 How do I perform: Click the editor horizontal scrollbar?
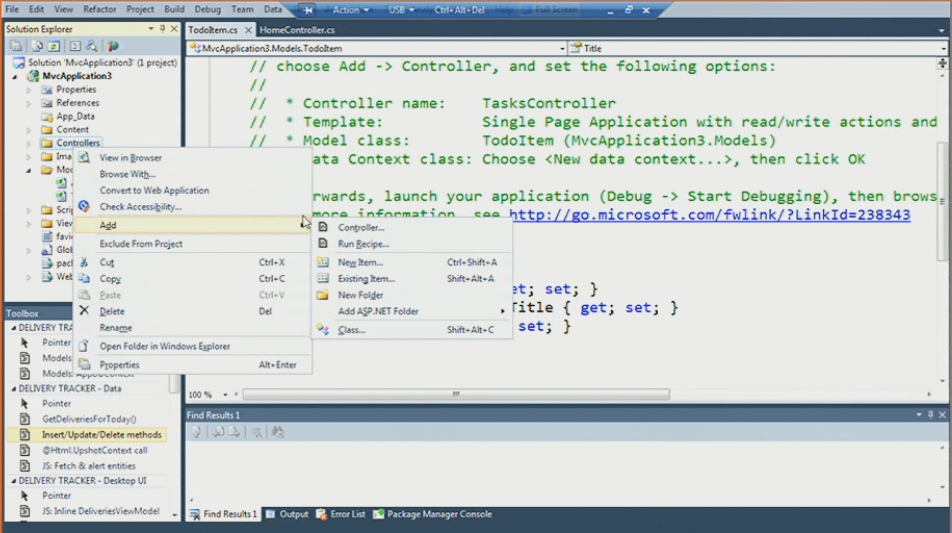pyautogui.click(x=456, y=395)
